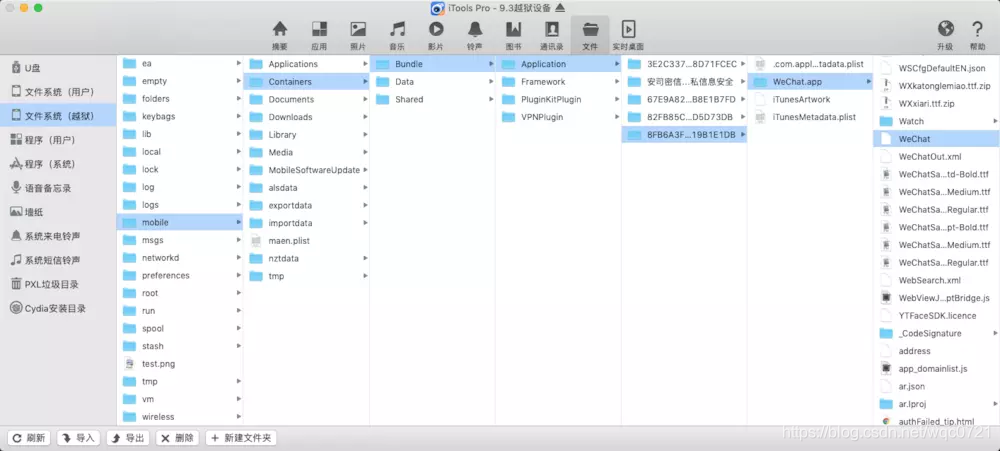Select 程序（系统）in the sidebar
The height and width of the screenshot is (451, 1000).
(59, 164)
